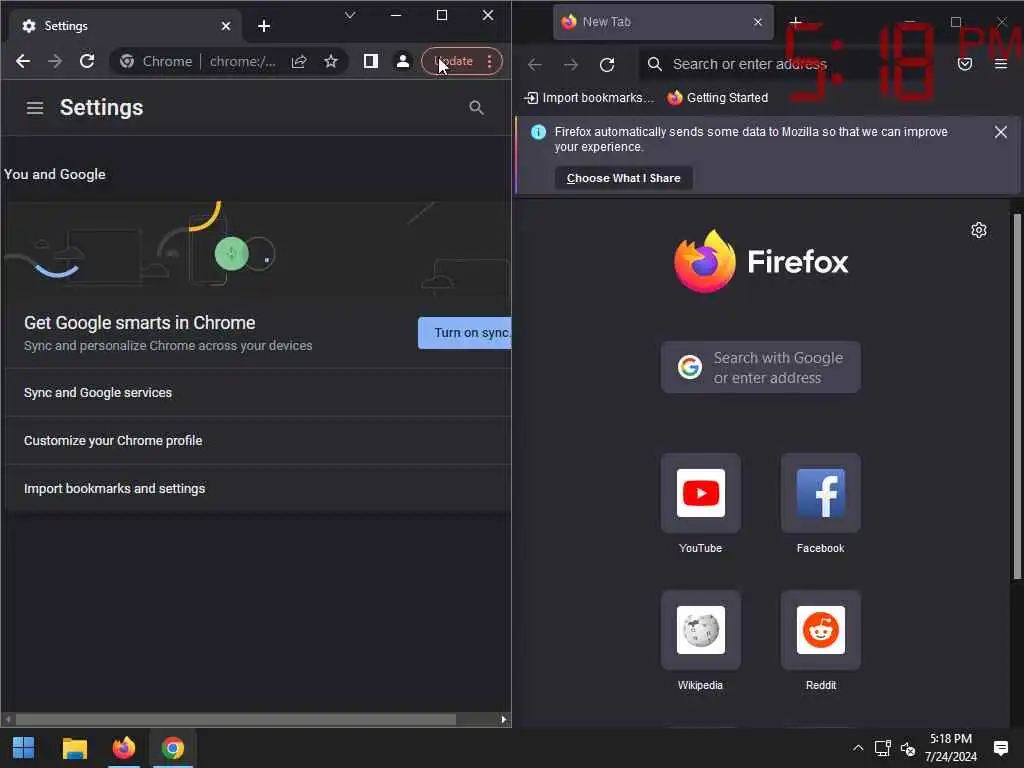Click Import bookmarks in Firefox toolbar
Screen dimensions: 1024x768
[589, 98]
